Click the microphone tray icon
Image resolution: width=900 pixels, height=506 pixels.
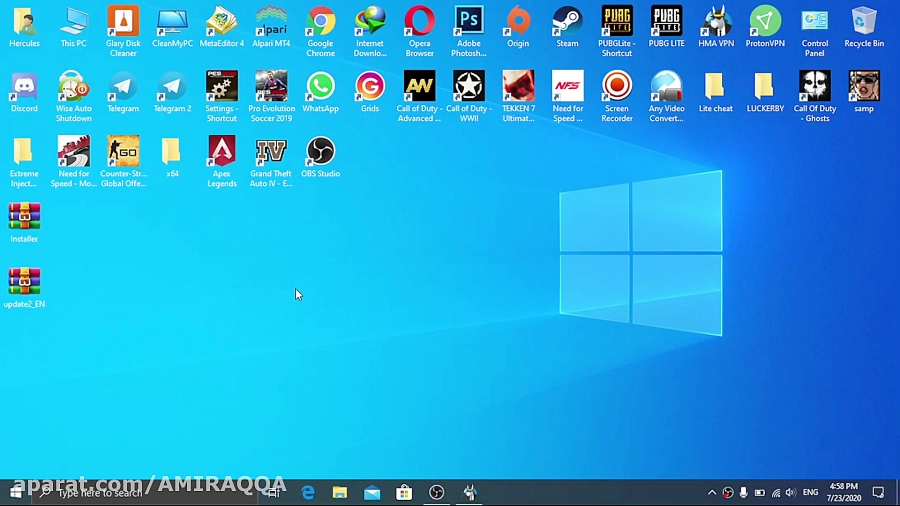point(743,493)
